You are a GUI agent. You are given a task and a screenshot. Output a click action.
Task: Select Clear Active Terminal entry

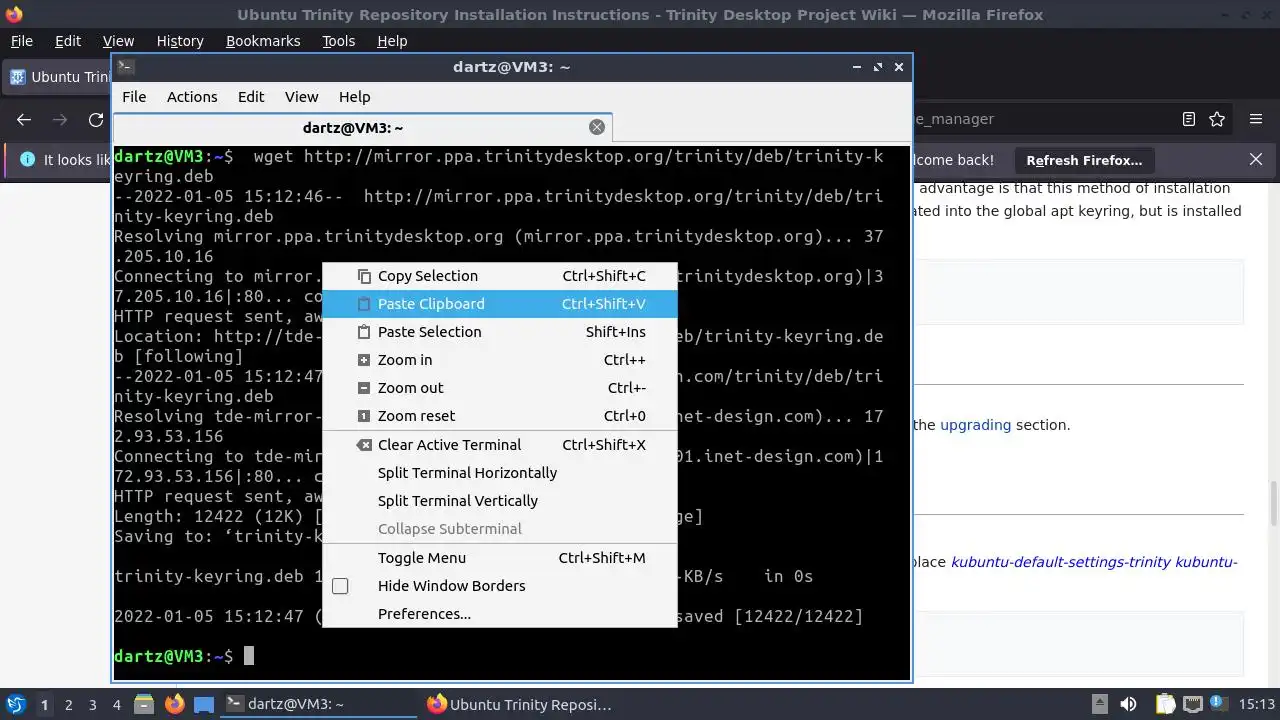[x=499, y=445]
